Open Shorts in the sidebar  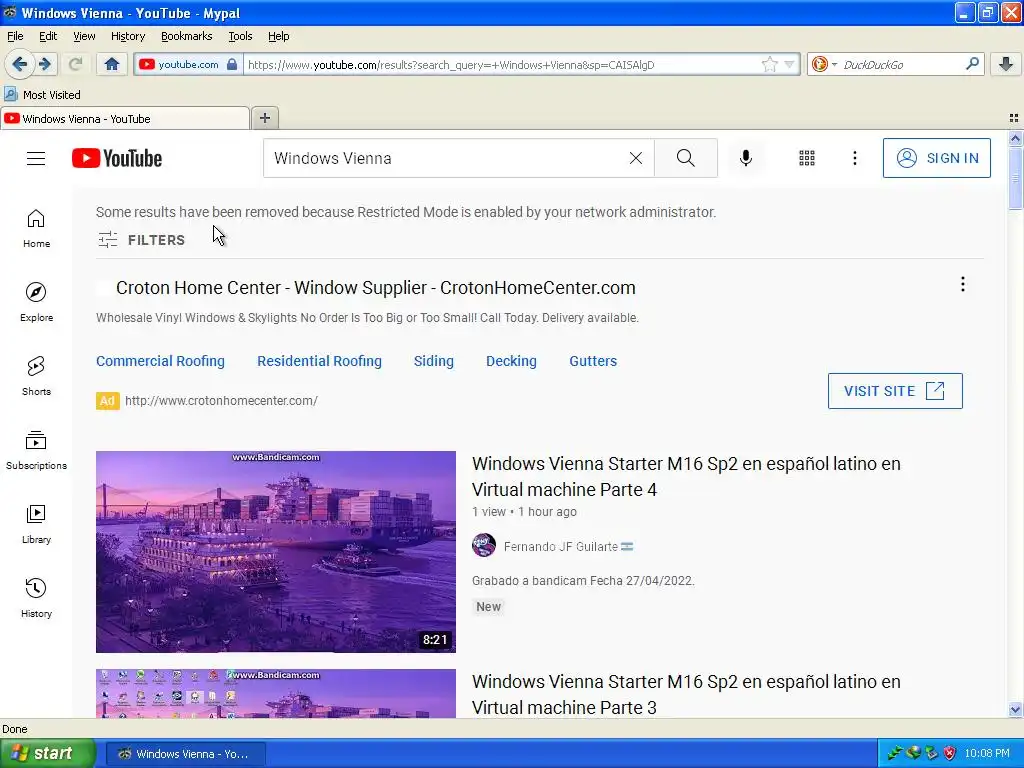37,376
